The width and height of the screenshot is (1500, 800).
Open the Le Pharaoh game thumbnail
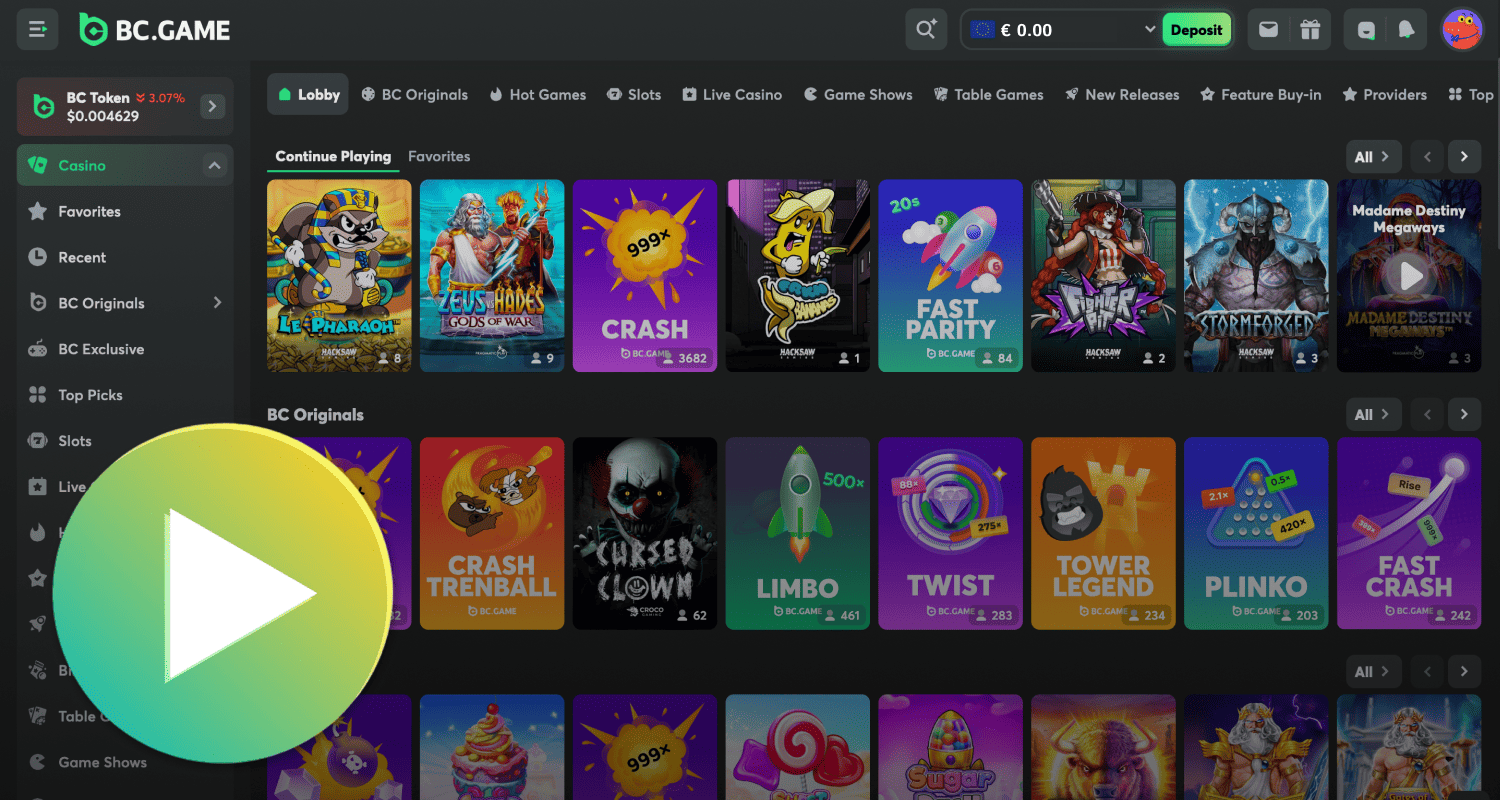click(339, 276)
